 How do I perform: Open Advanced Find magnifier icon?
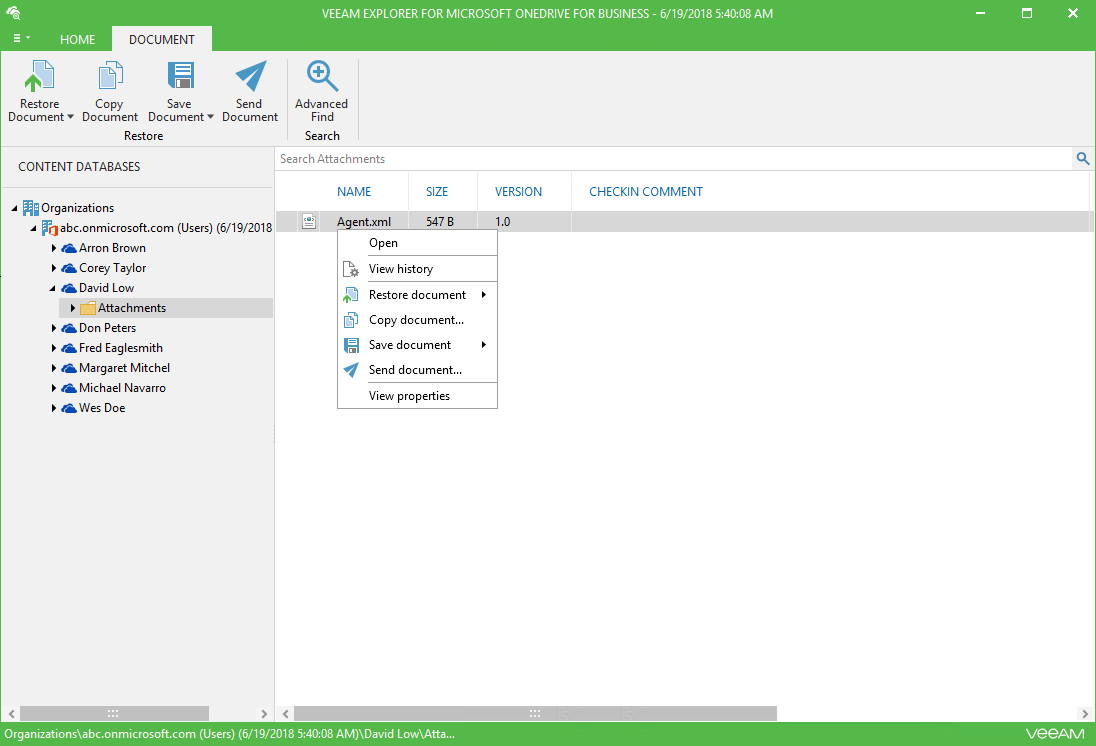pos(322,76)
